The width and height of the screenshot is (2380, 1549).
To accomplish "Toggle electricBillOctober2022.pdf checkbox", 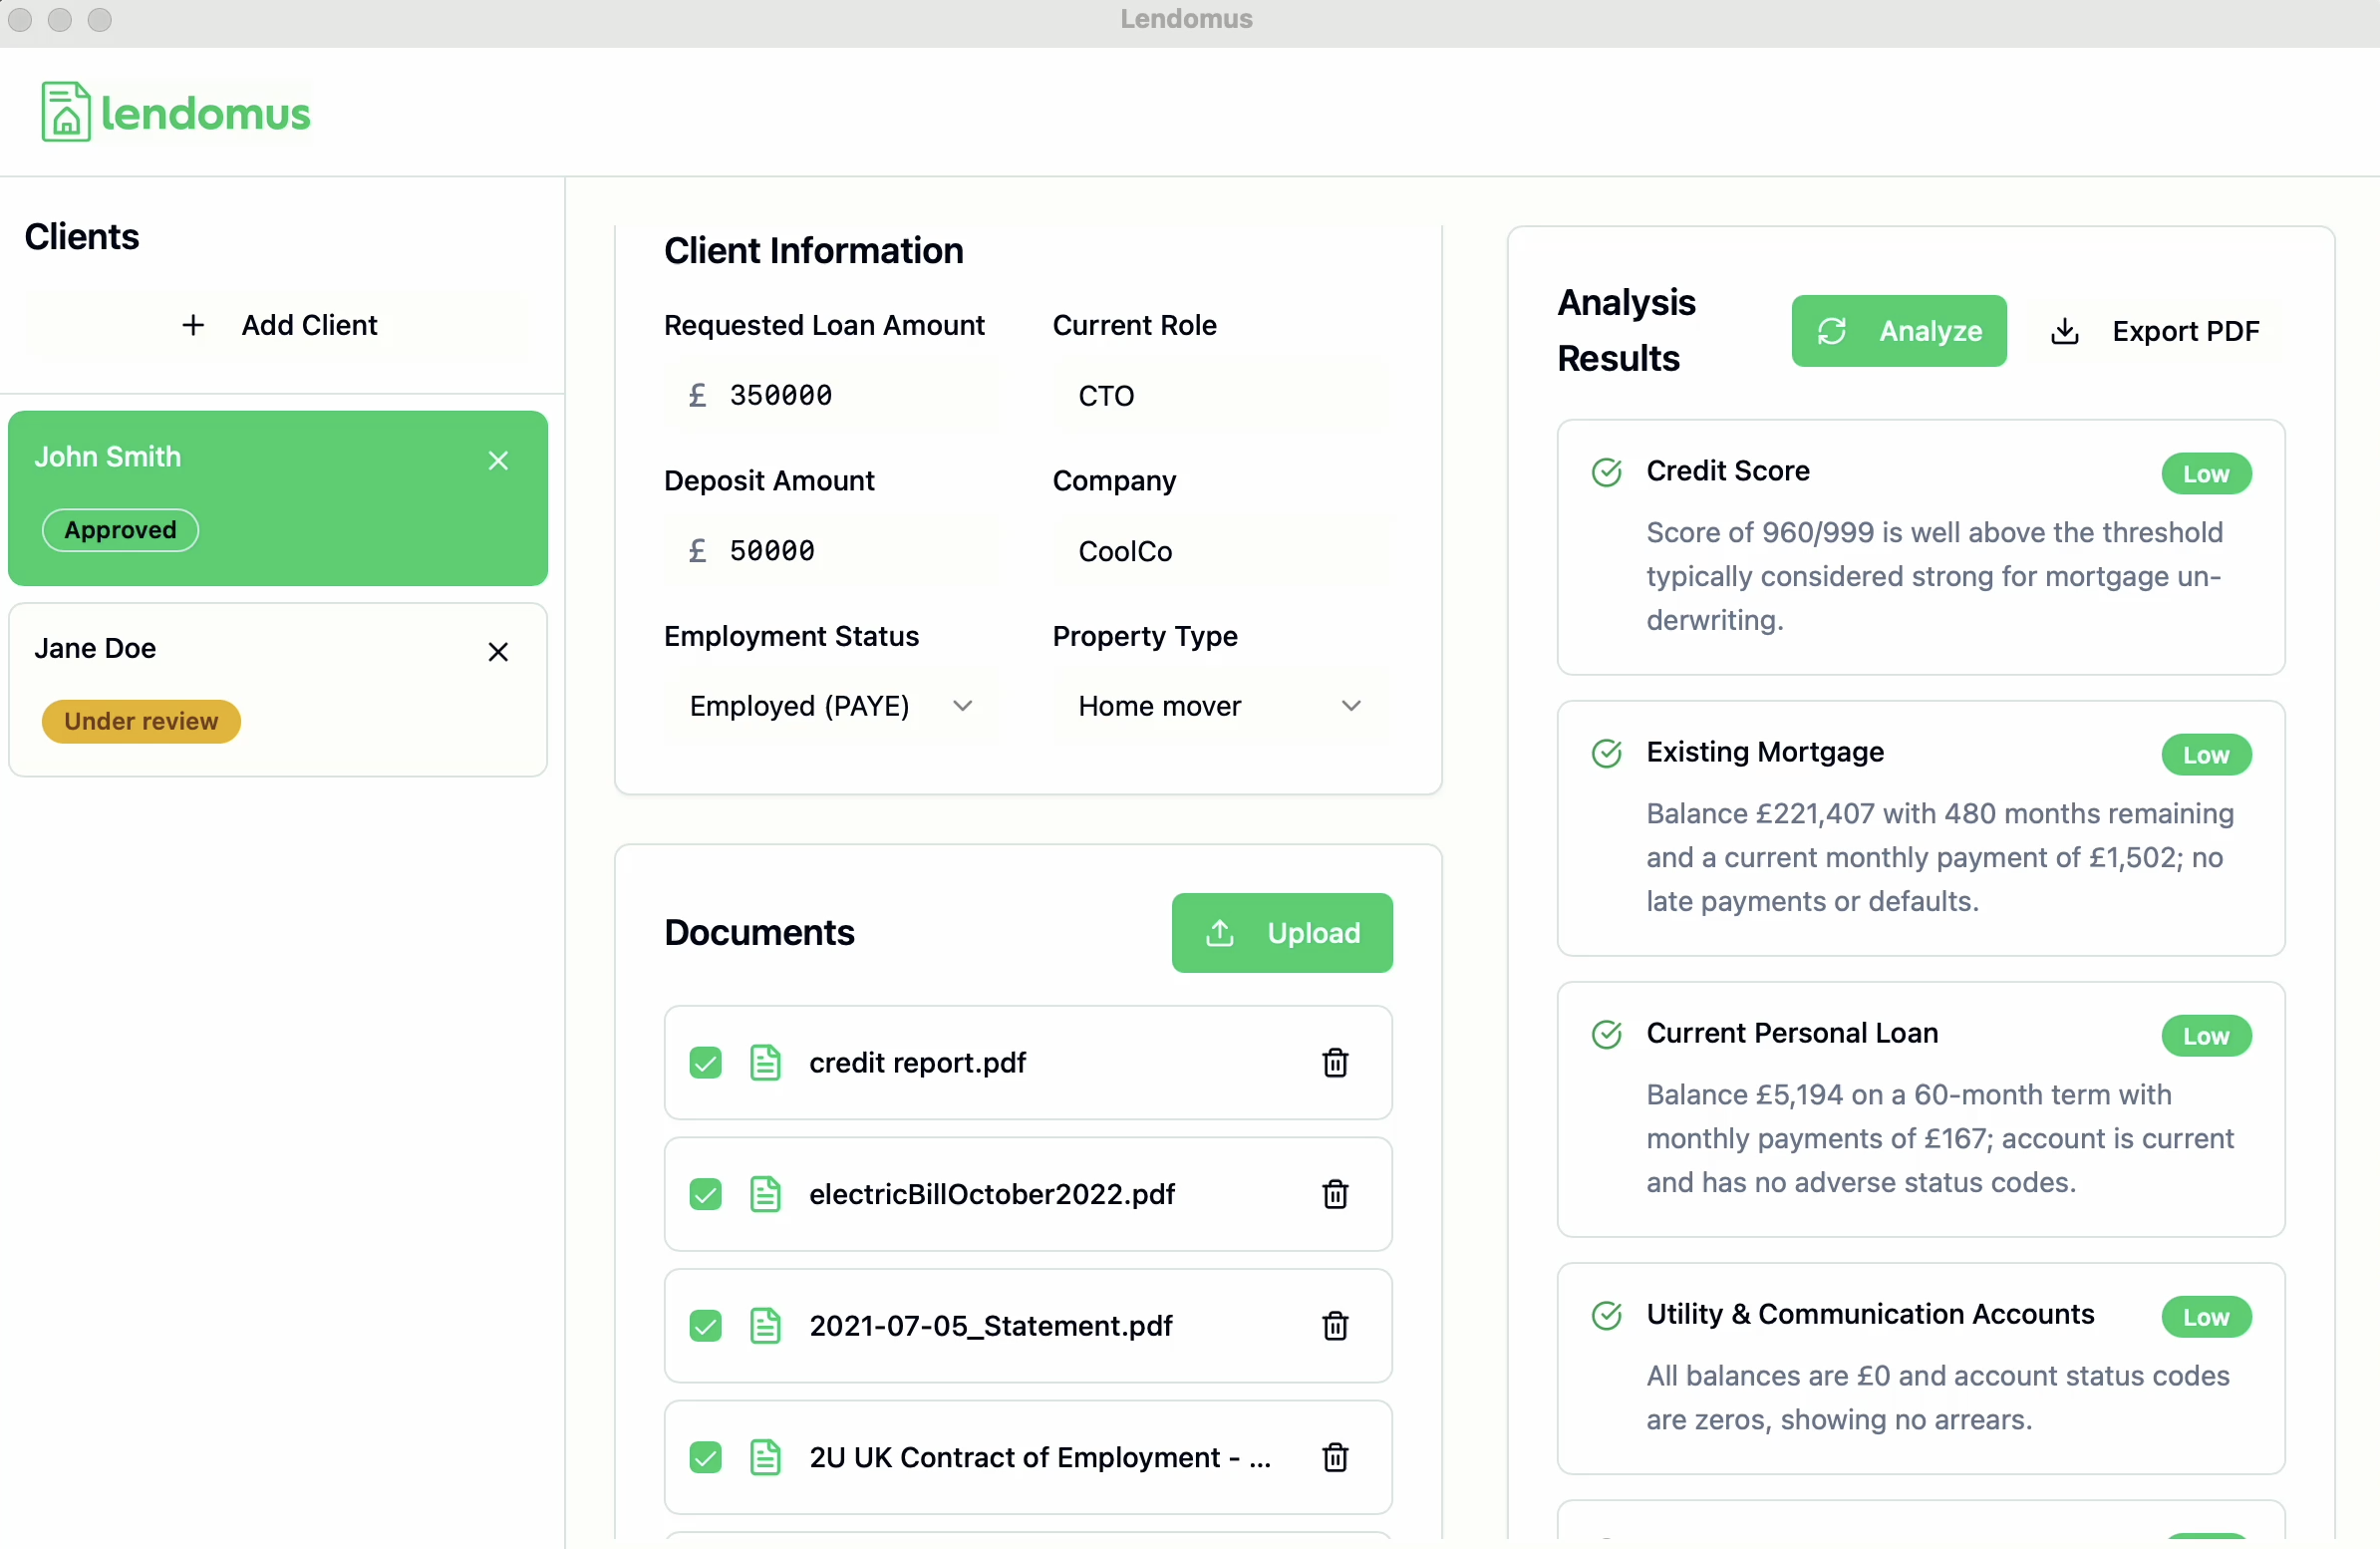I will point(705,1193).
